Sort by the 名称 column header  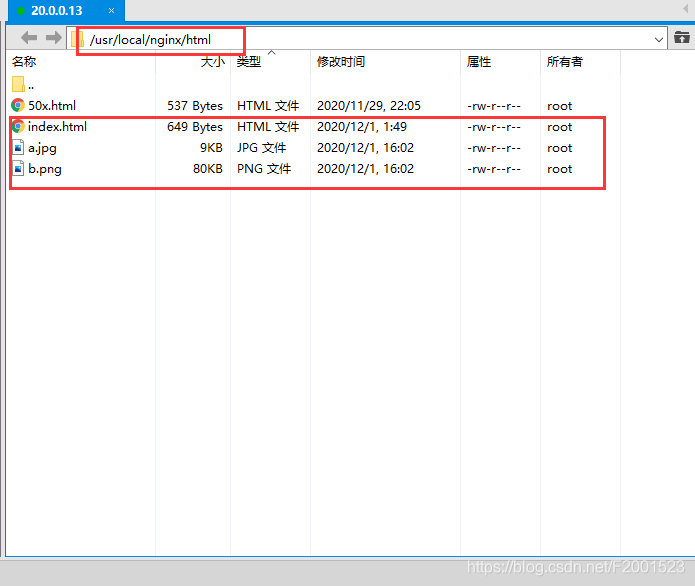pos(24,62)
